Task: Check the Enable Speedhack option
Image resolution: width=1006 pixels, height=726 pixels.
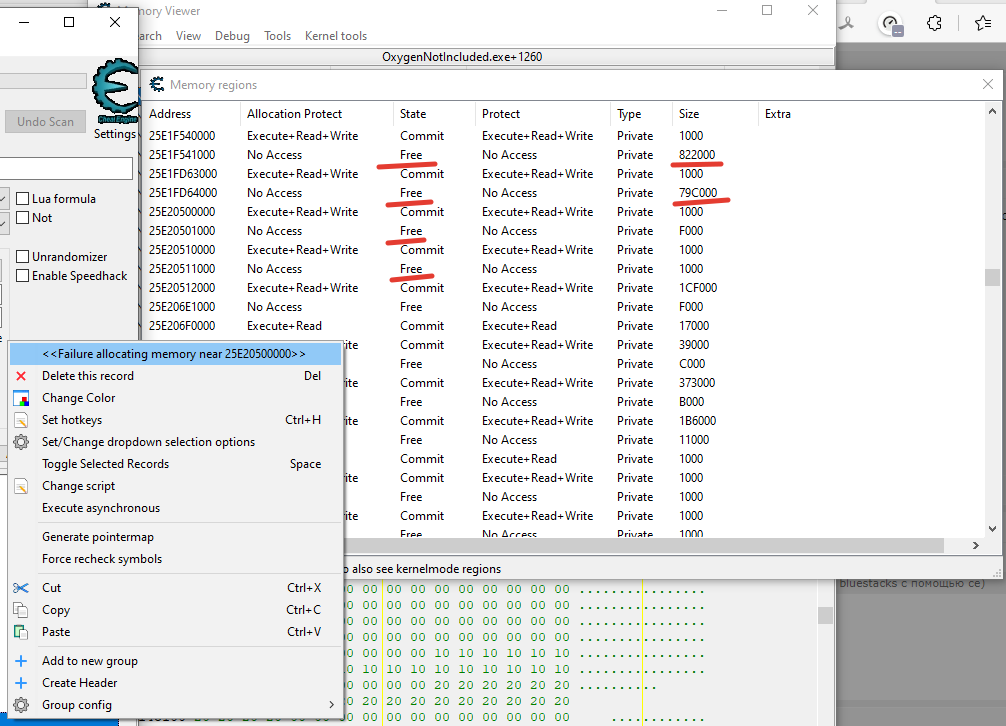Action: [x=23, y=276]
